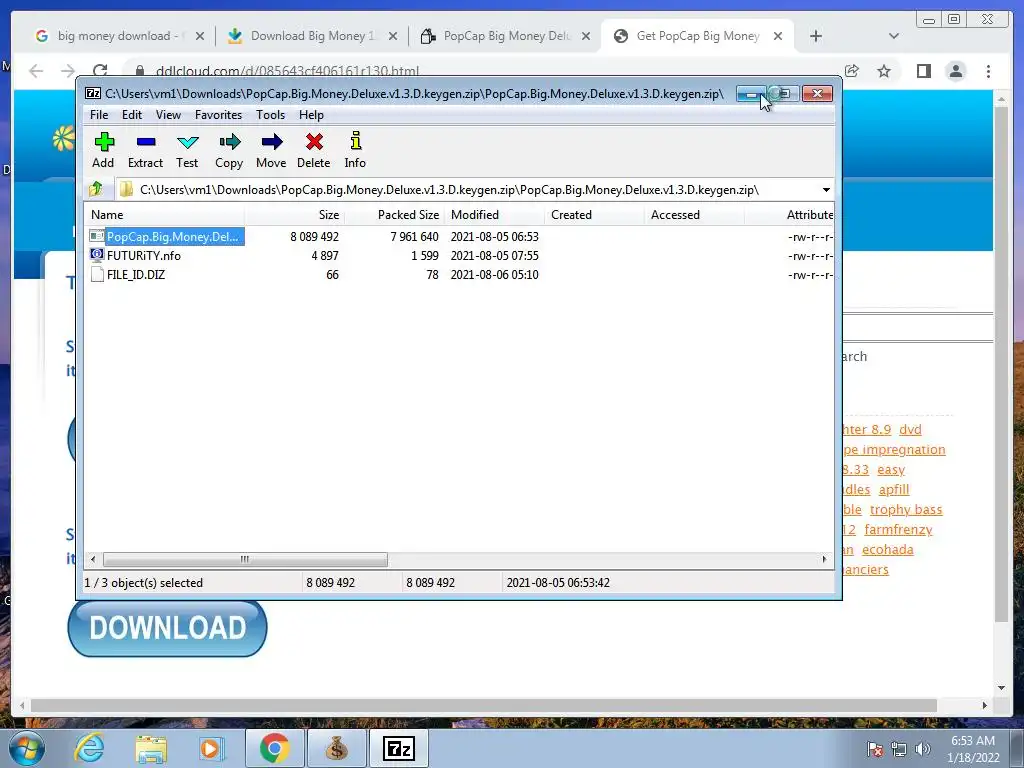Toggle the Chrome side panel icon

coord(923,71)
